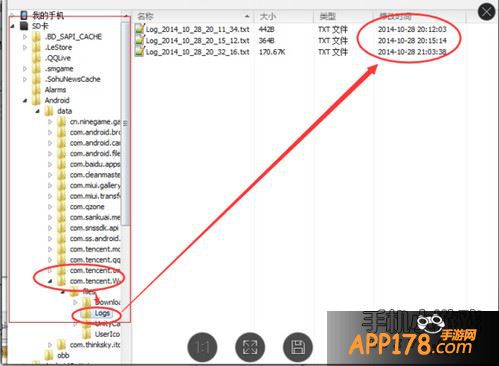Click the com.thinksky.itc folder icon
The height and width of the screenshot is (366, 499).
click(x=61, y=345)
